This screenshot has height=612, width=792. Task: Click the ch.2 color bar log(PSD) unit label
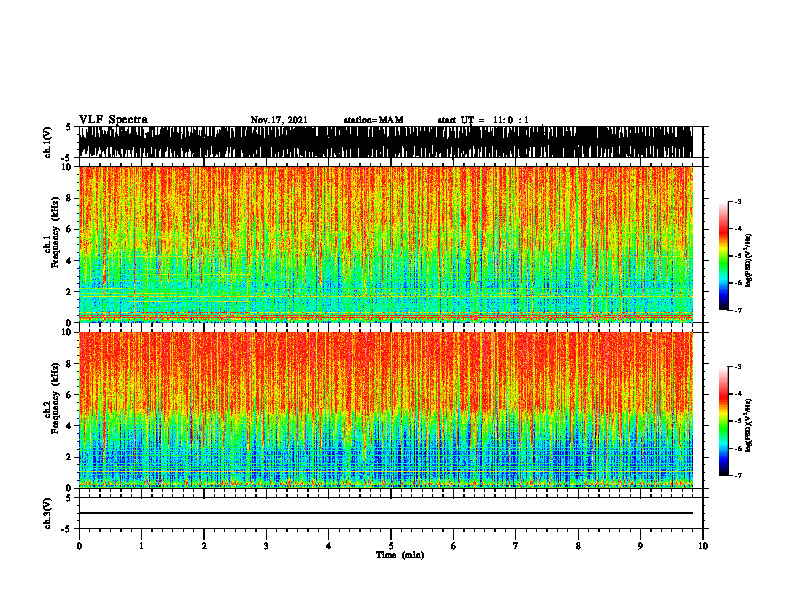coord(749,426)
